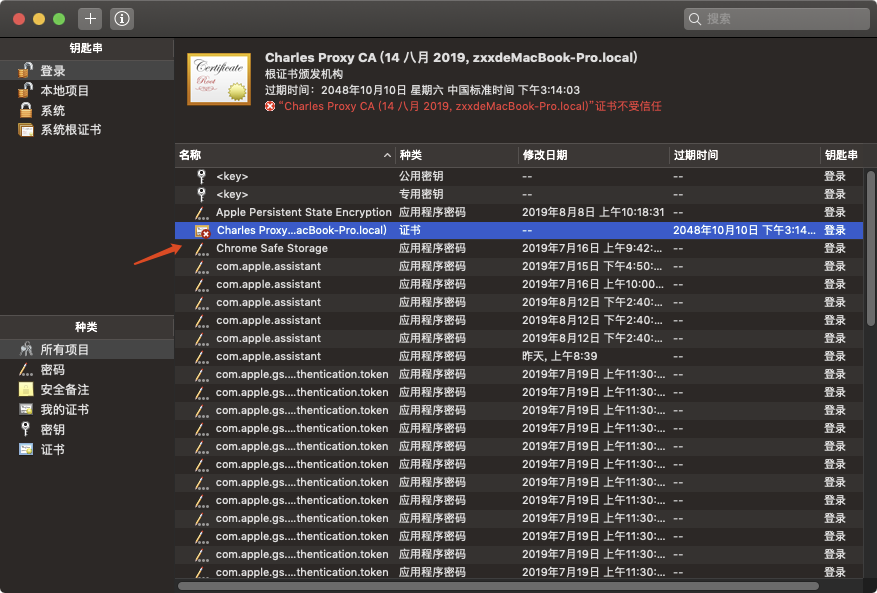
Task: Select 登录 keychain in sidebar
Action: point(87,70)
